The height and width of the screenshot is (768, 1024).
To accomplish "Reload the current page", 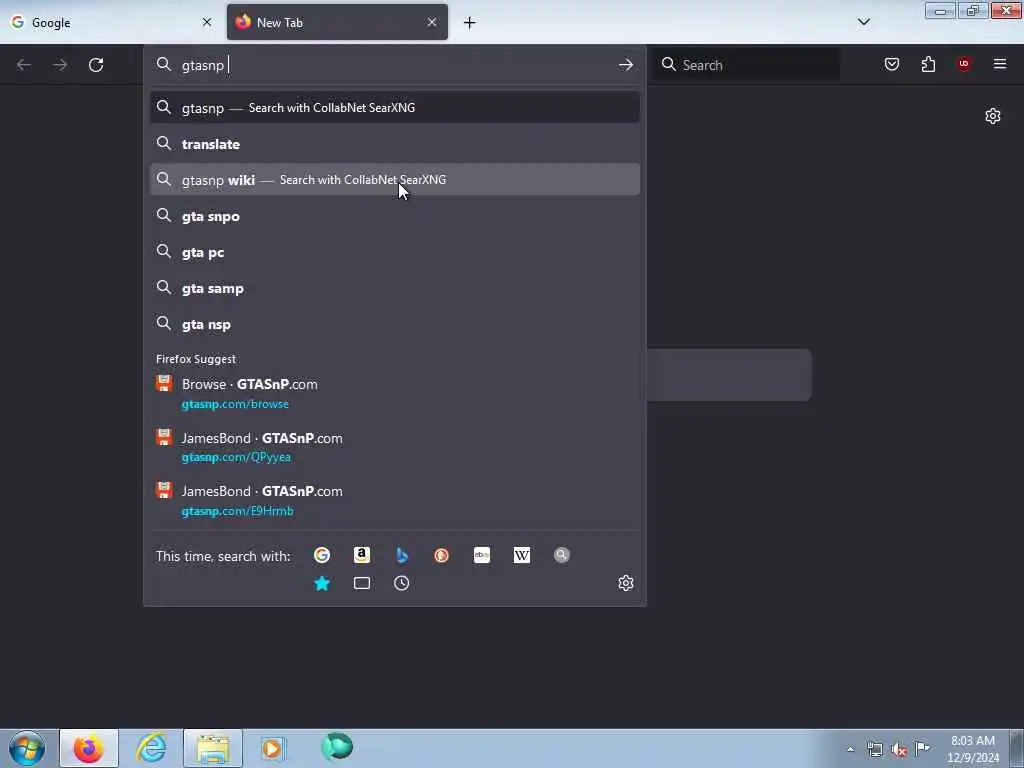I will click(96, 65).
